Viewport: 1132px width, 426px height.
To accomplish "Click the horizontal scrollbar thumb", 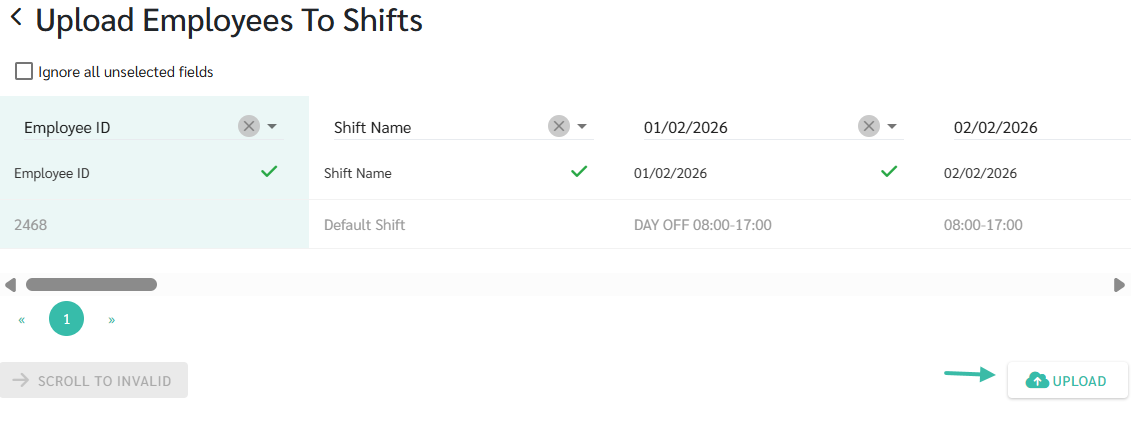I will coord(91,285).
